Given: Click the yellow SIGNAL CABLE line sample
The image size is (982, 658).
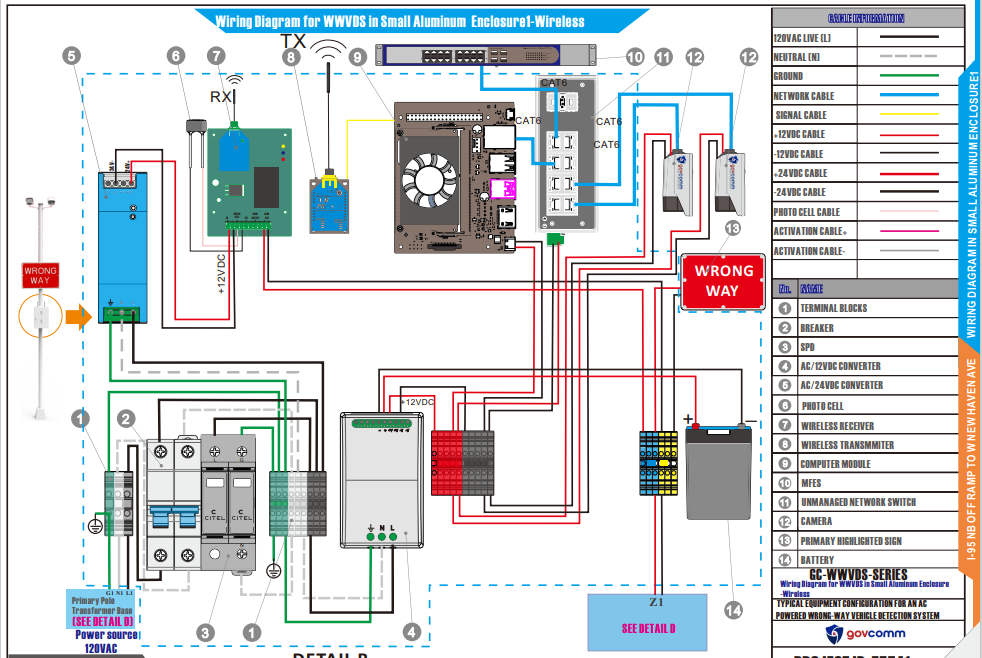Looking at the screenshot, I should click(909, 115).
